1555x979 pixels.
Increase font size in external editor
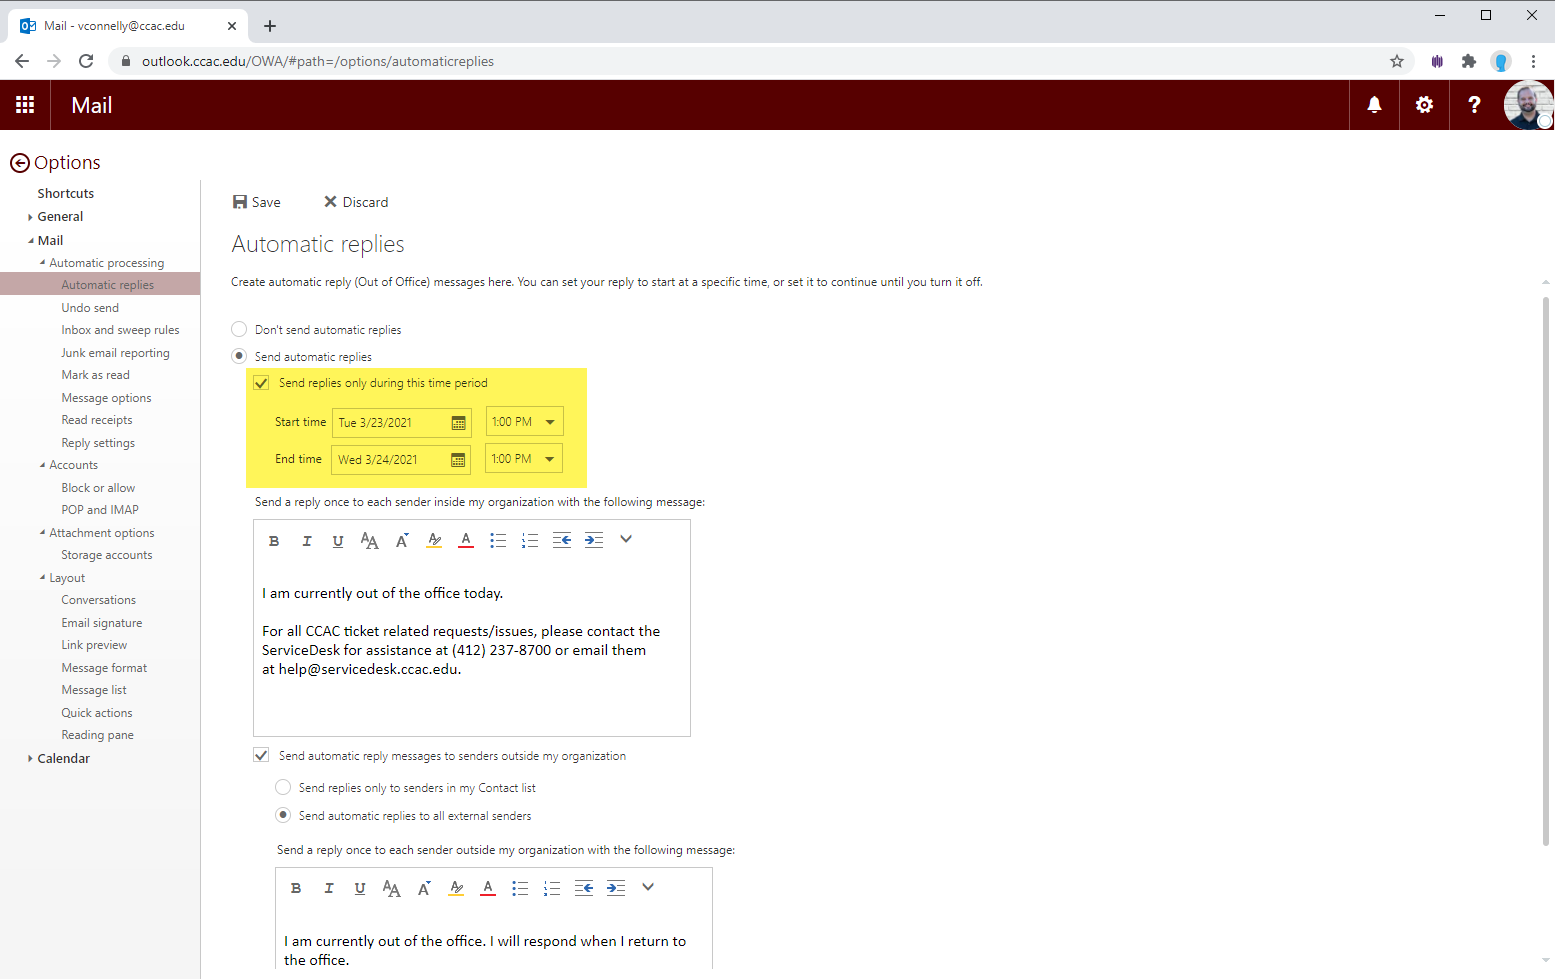point(424,888)
